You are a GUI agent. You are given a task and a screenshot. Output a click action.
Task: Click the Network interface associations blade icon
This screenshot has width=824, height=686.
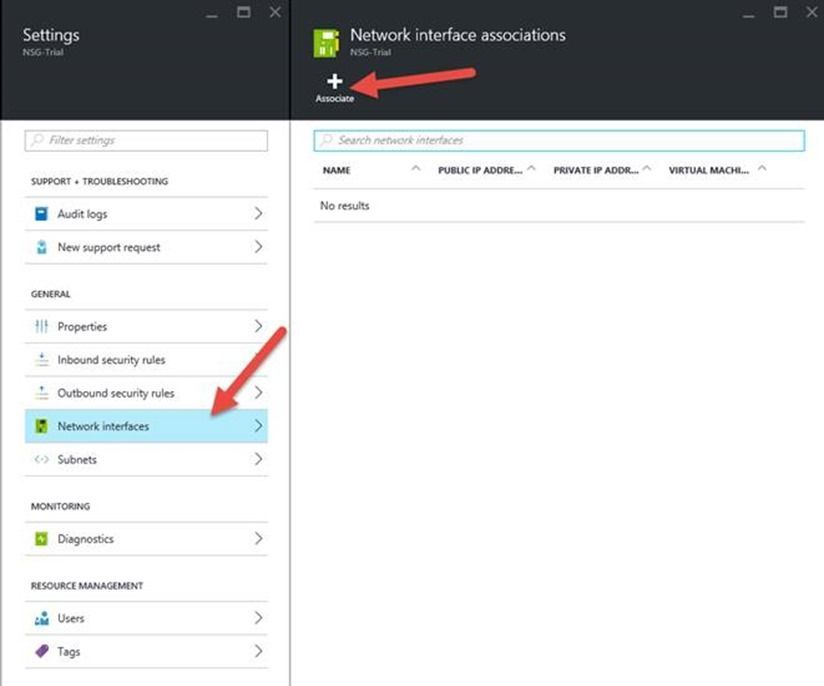(326, 43)
